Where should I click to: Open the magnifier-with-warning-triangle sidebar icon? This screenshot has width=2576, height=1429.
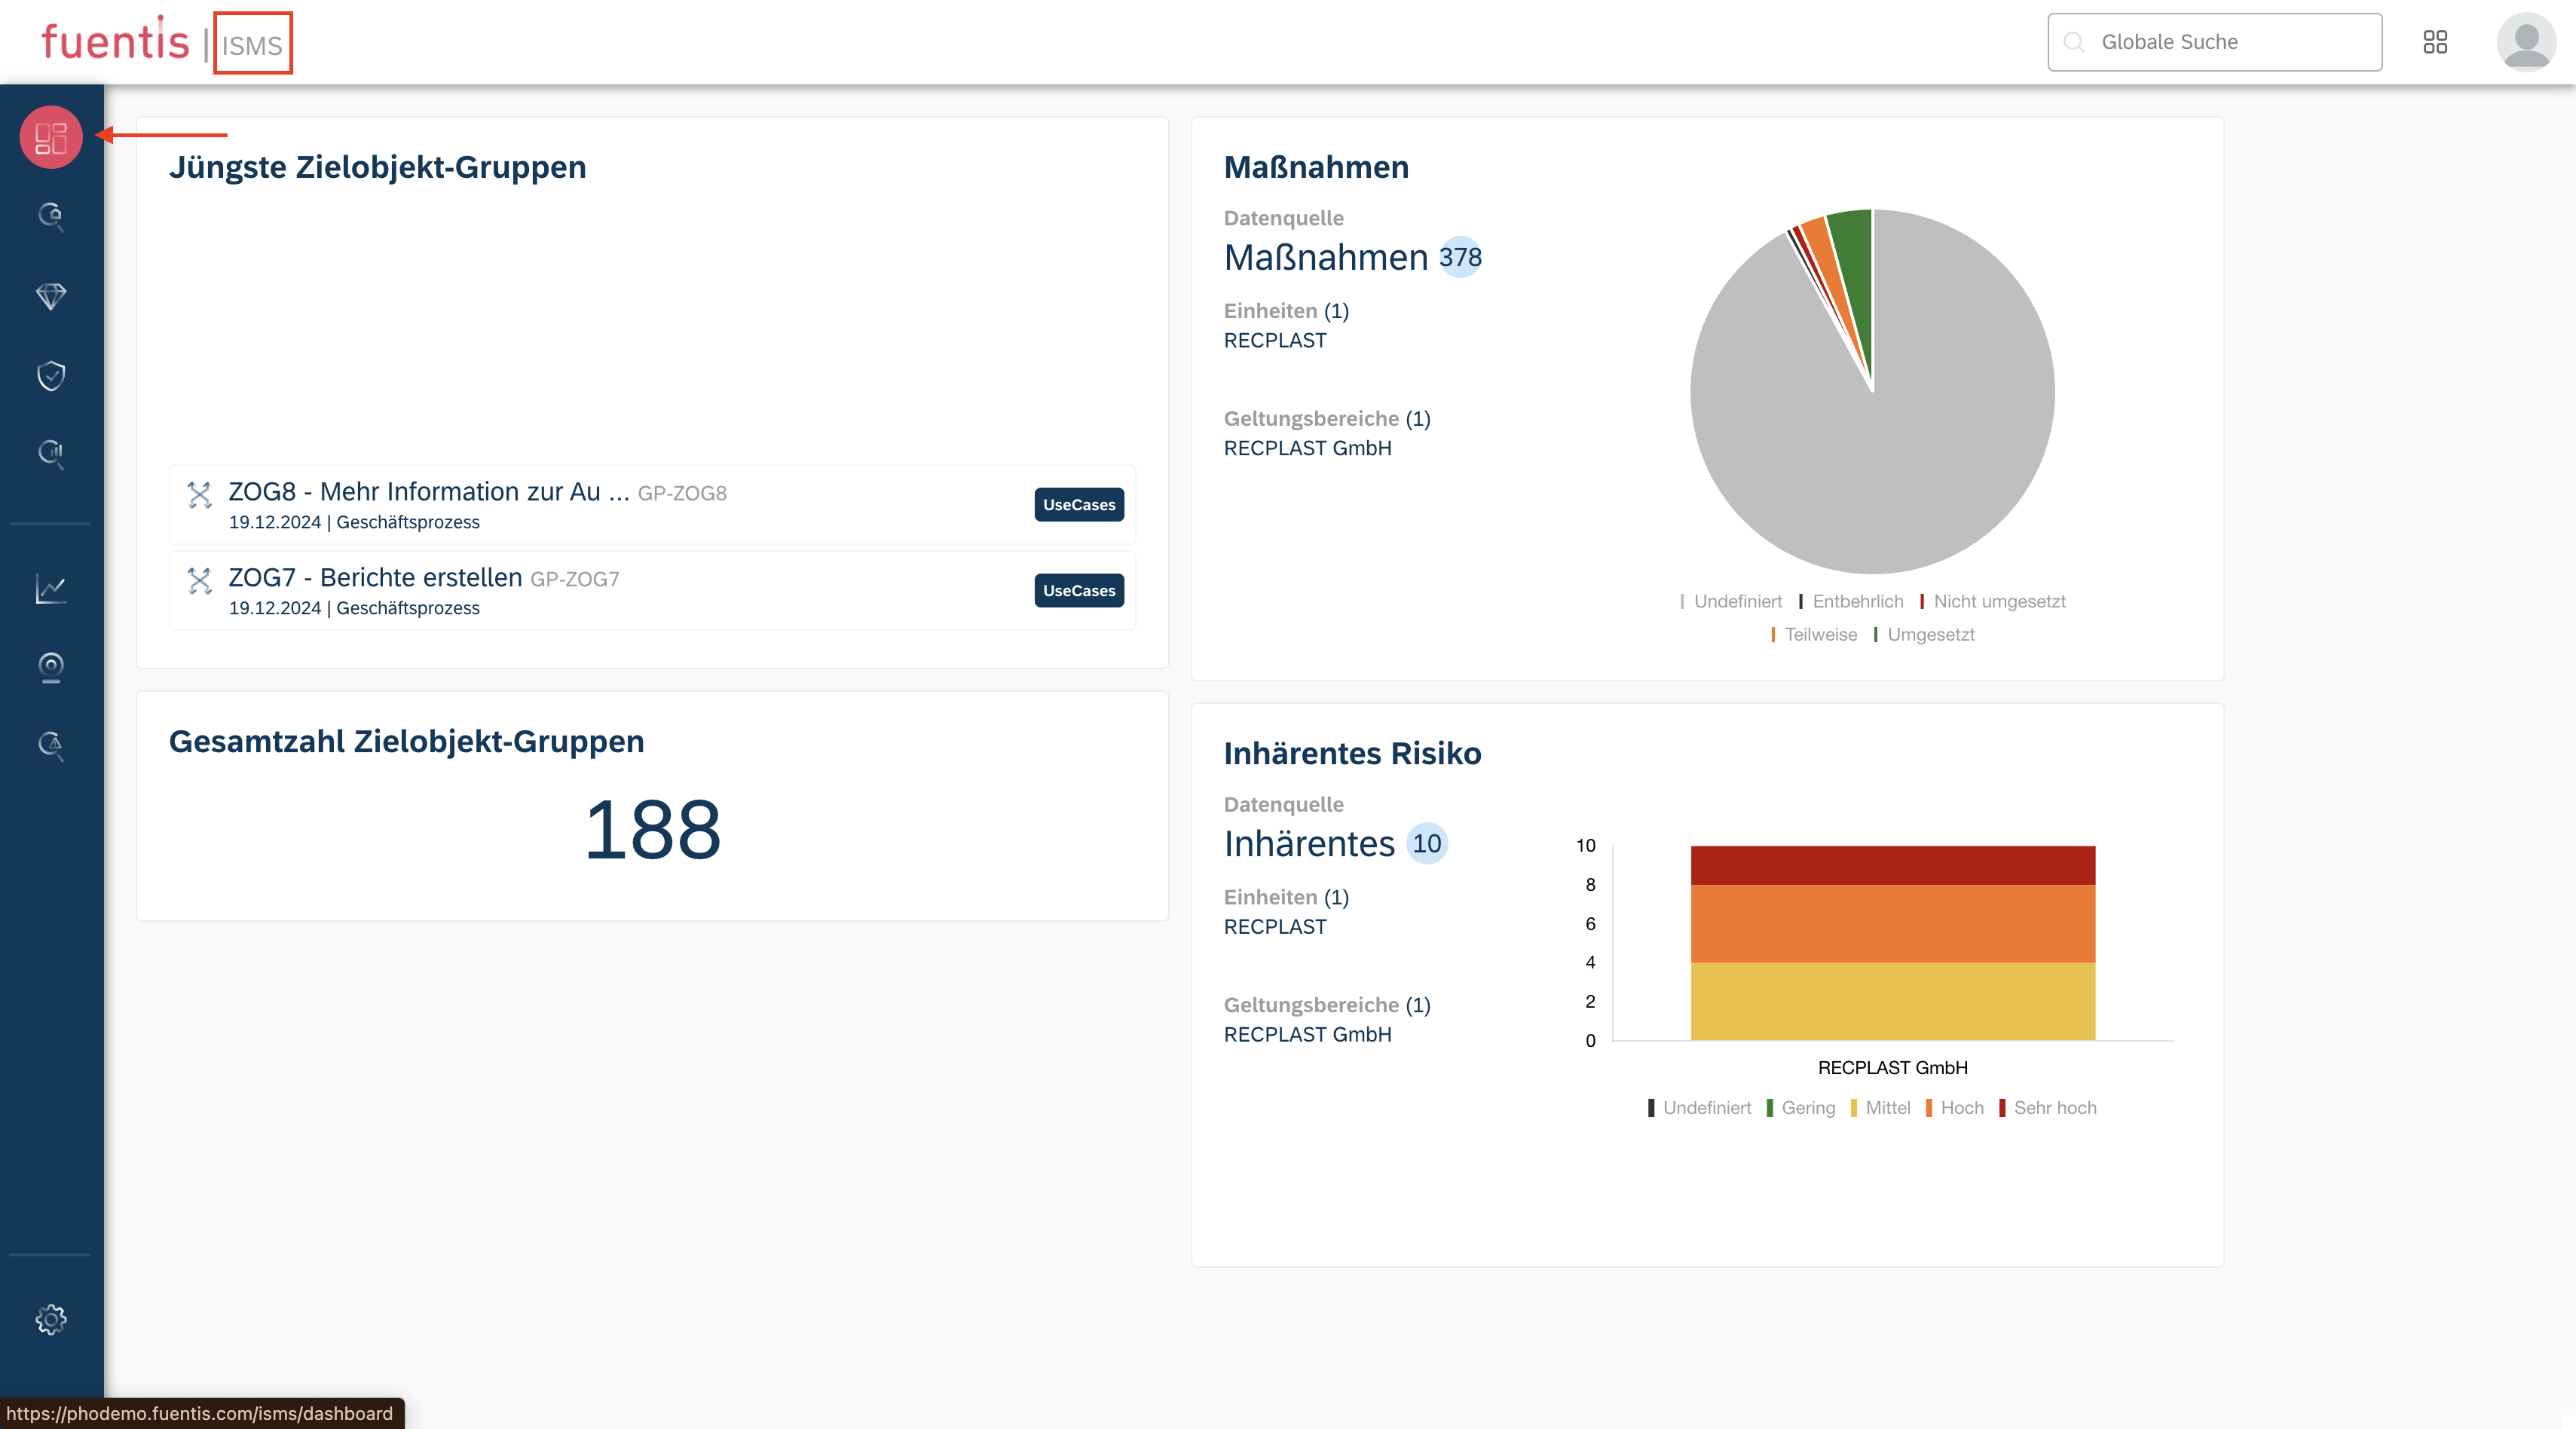(51, 745)
